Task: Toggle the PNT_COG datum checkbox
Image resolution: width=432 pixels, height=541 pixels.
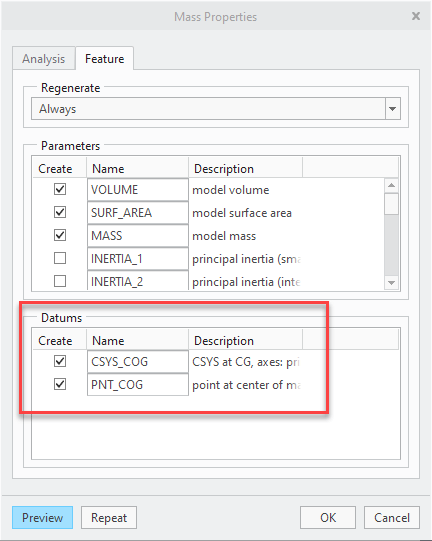Action: [x=60, y=384]
